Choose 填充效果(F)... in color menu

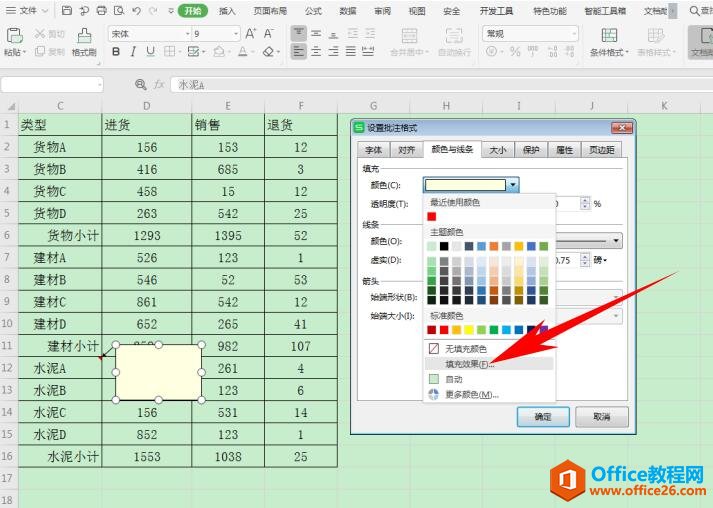tap(489, 364)
